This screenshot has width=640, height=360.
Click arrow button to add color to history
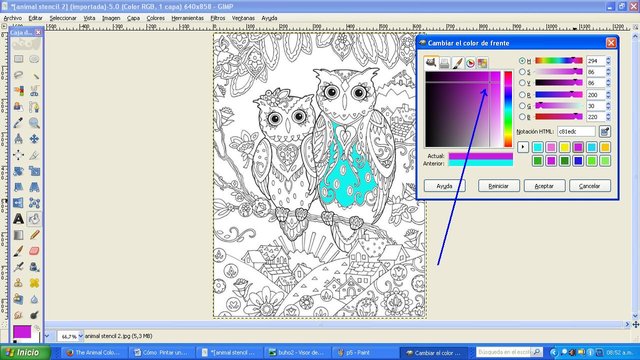click(x=523, y=147)
